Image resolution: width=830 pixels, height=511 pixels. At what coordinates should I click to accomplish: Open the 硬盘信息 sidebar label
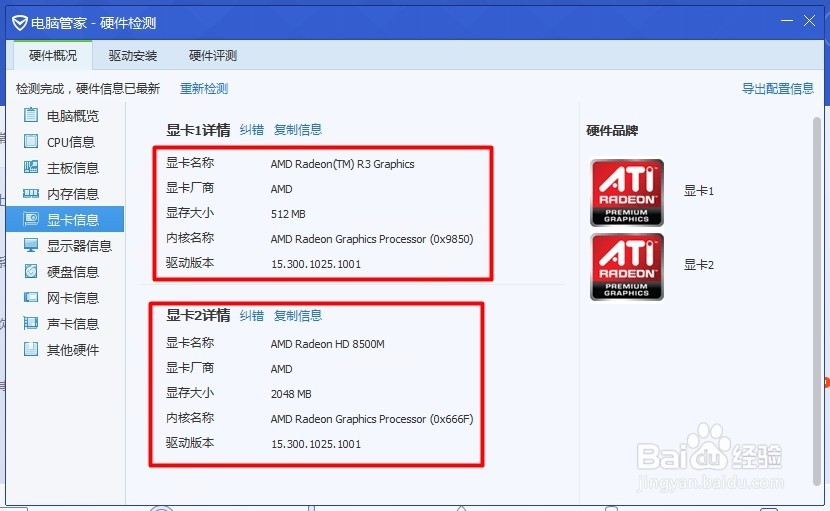[73, 272]
